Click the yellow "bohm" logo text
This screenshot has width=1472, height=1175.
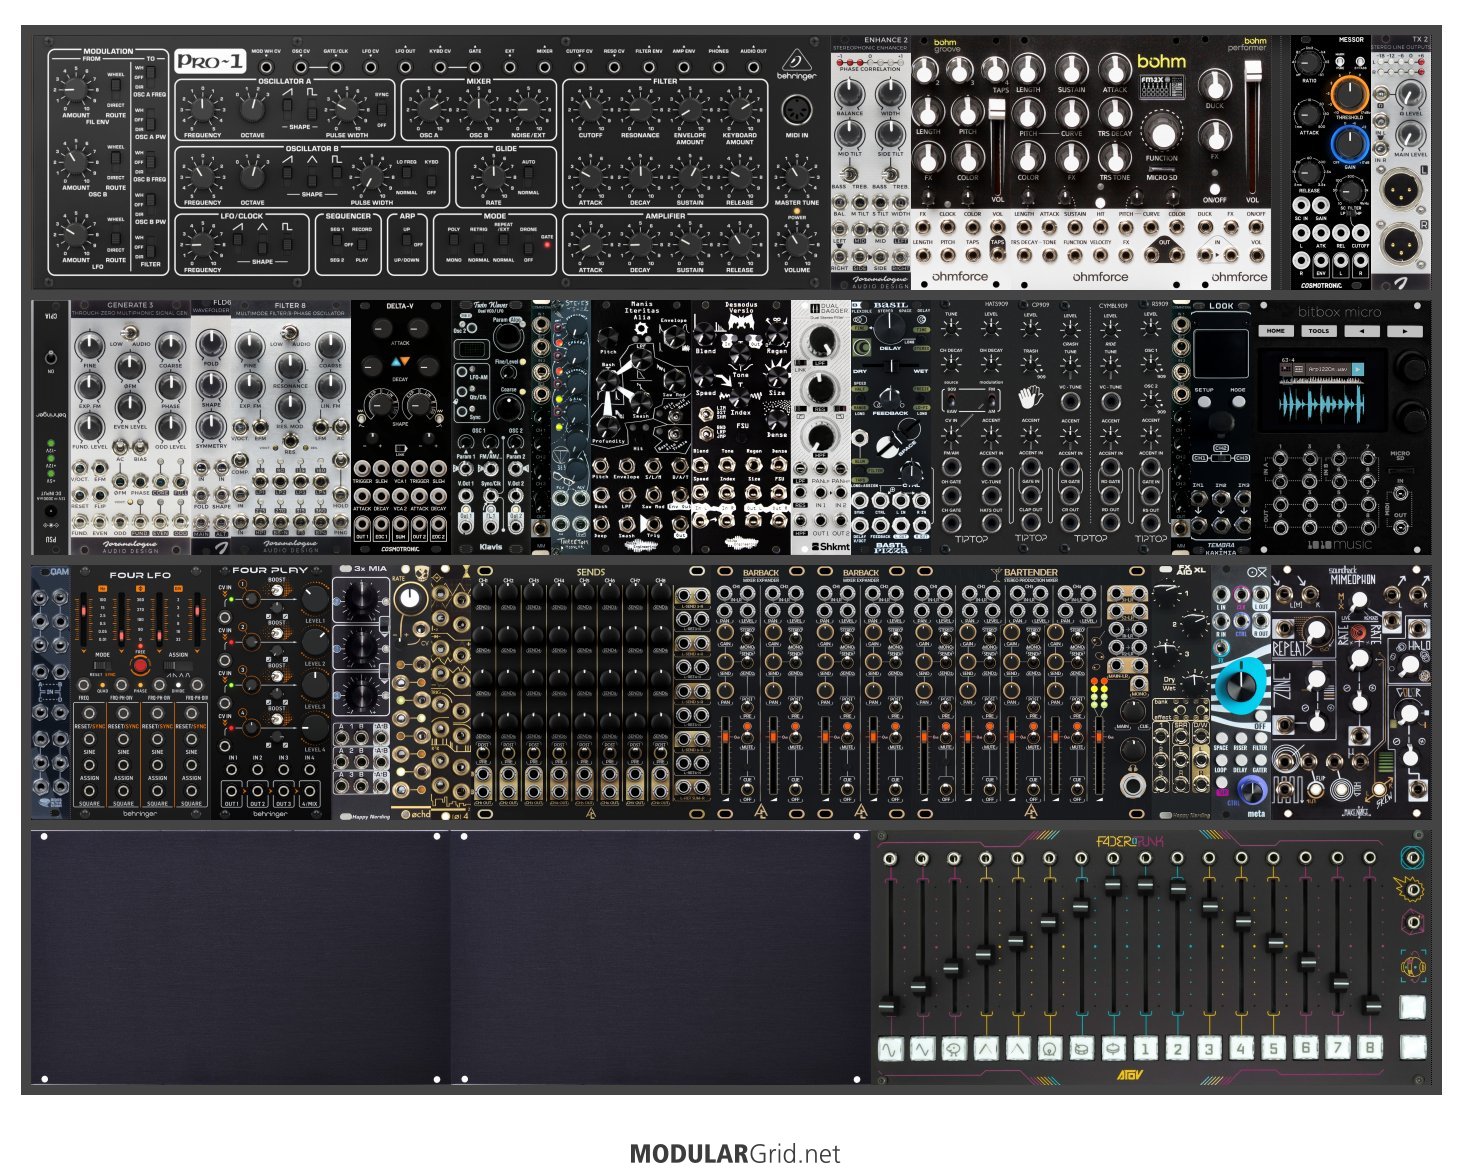[1162, 60]
